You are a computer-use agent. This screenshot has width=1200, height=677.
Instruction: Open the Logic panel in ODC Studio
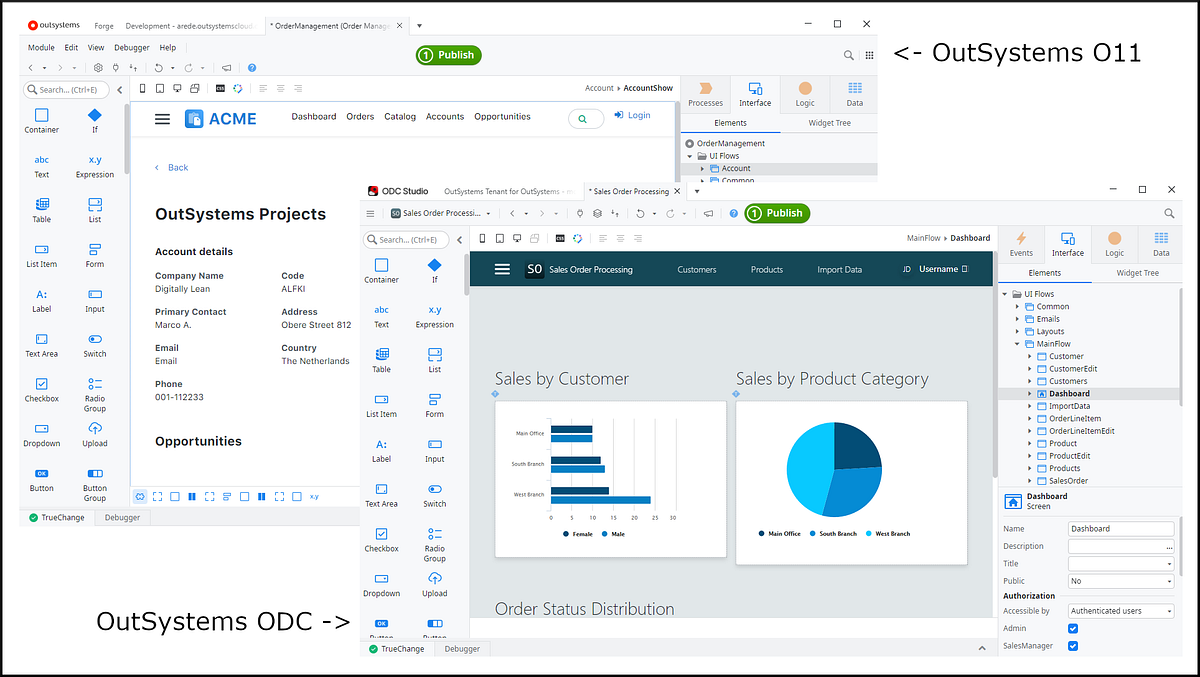[x=1114, y=243]
